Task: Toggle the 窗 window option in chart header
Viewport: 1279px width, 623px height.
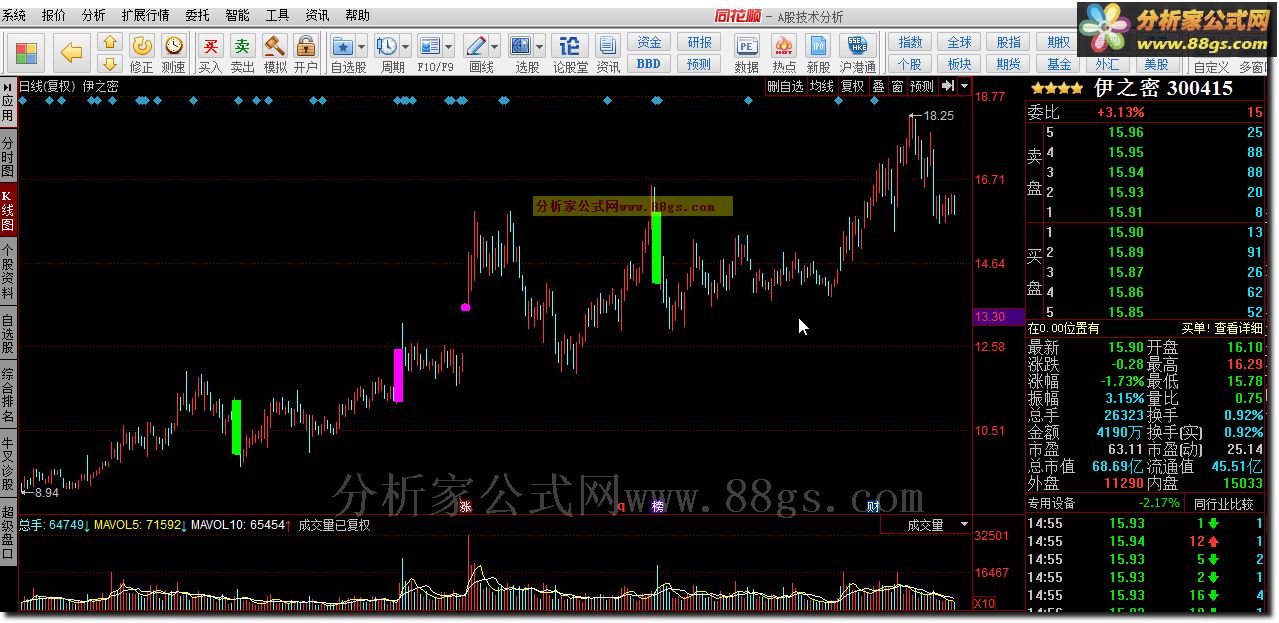Action: [897, 87]
